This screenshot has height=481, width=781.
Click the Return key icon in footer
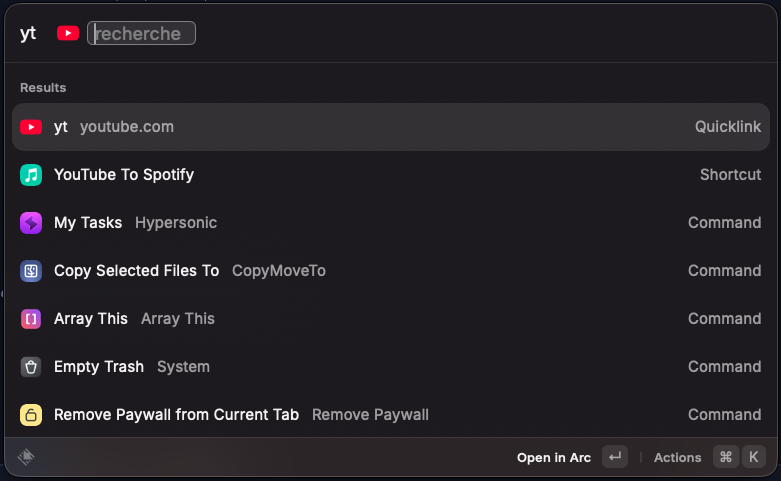(615, 457)
